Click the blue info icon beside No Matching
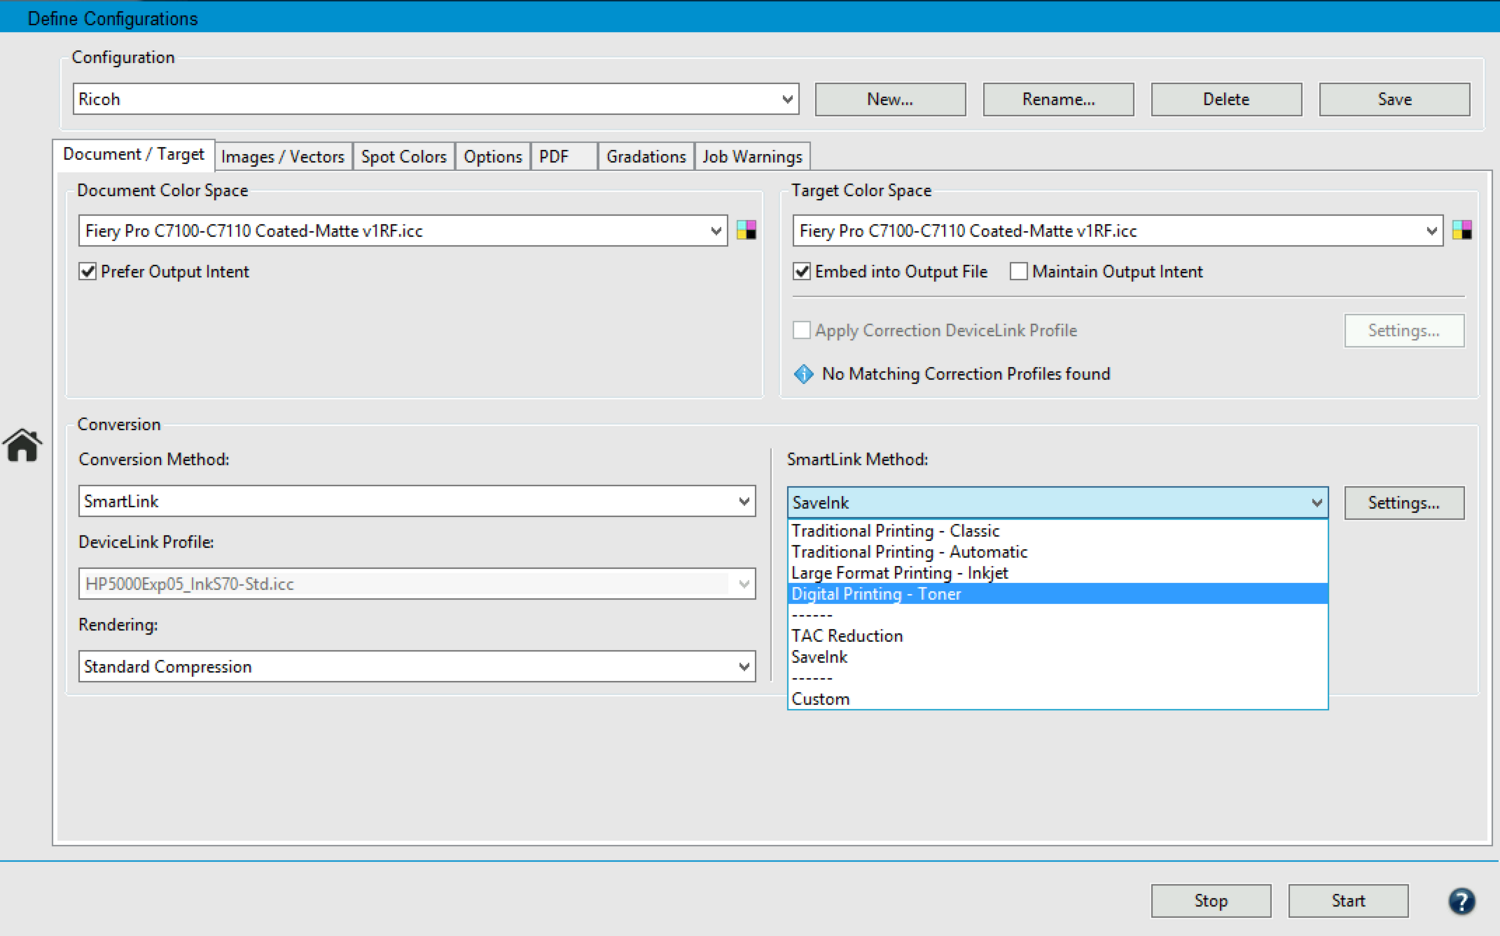 click(x=803, y=374)
